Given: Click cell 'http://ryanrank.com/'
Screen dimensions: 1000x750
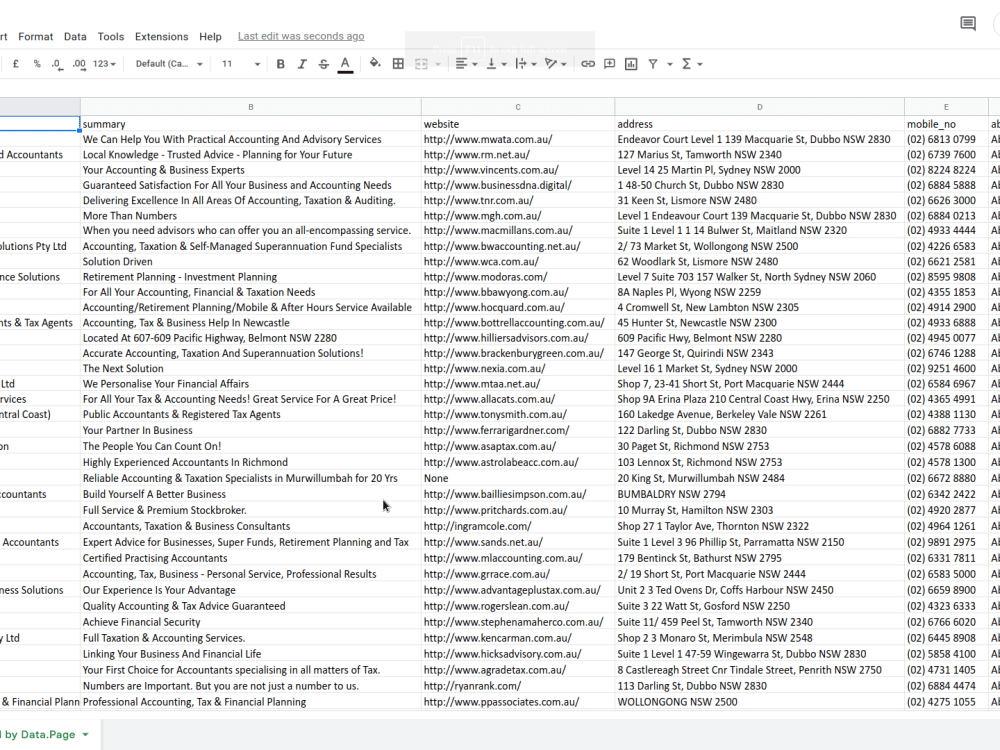Looking at the screenshot, I should pos(518,686).
